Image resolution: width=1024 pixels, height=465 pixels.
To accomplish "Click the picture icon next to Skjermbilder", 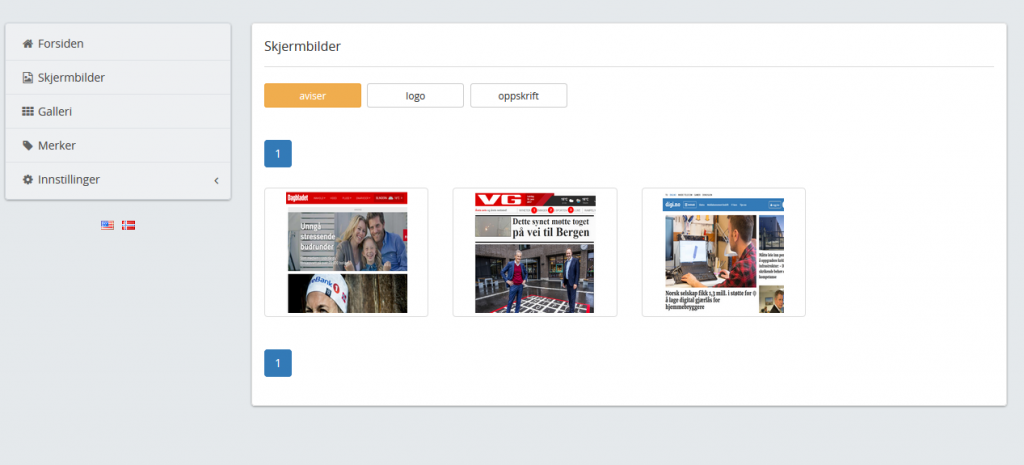I will [x=28, y=78].
